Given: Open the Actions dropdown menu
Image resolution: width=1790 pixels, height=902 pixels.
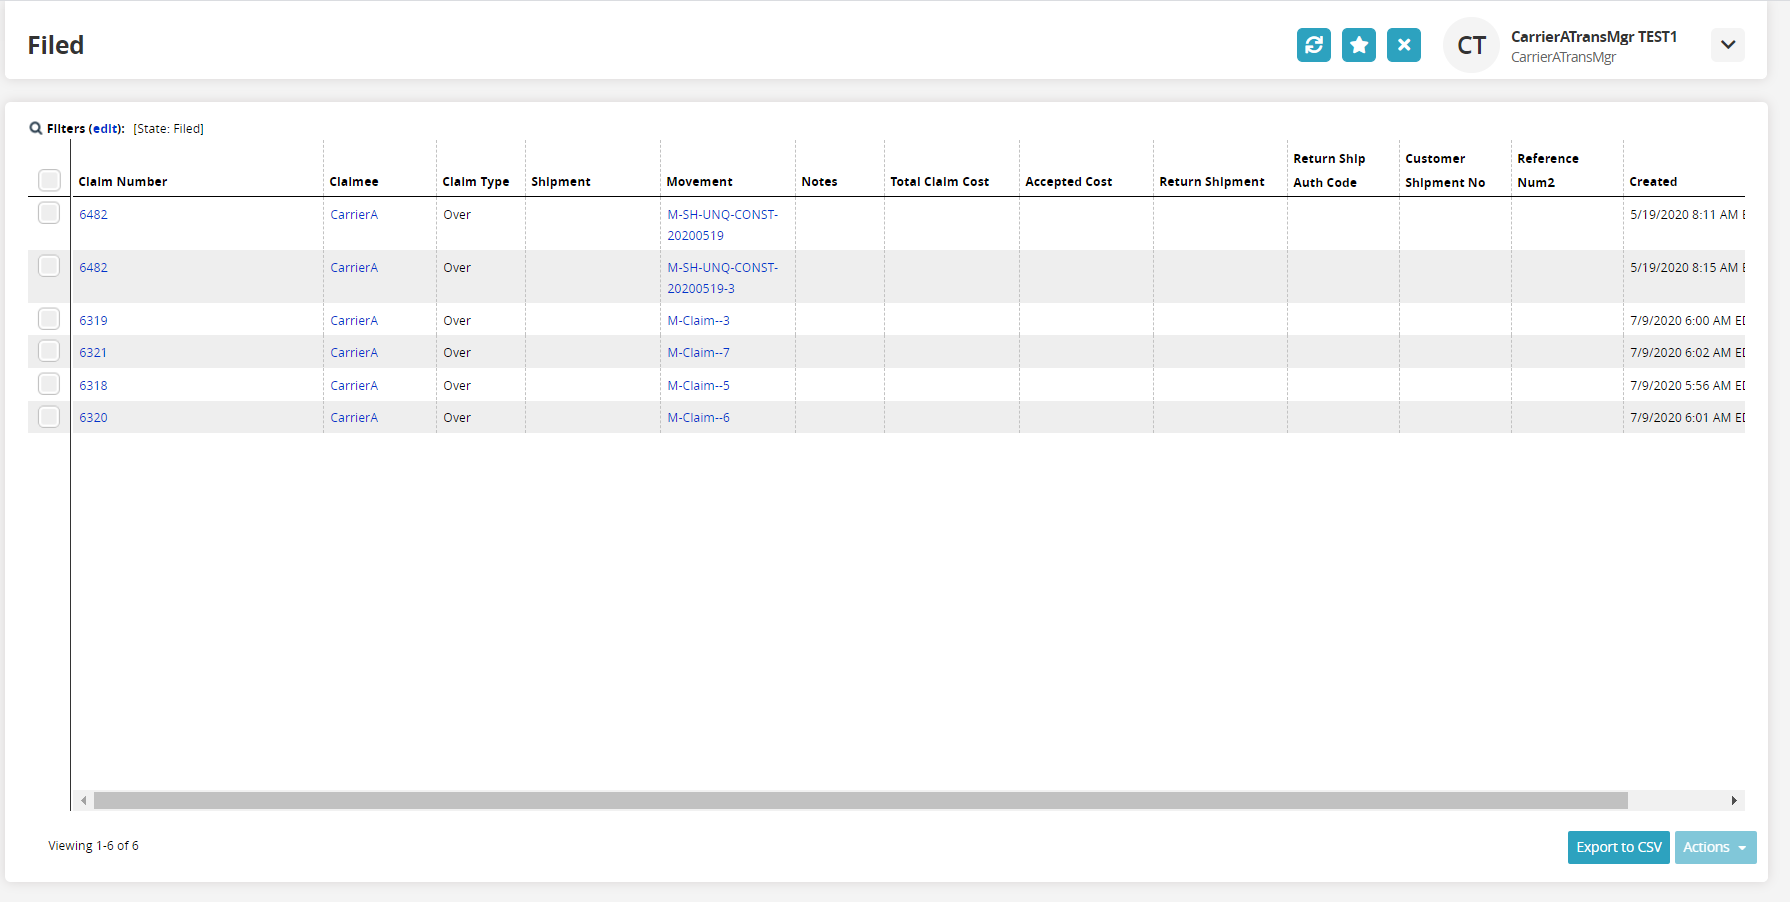Looking at the screenshot, I should pyautogui.click(x=1714, y=847).
